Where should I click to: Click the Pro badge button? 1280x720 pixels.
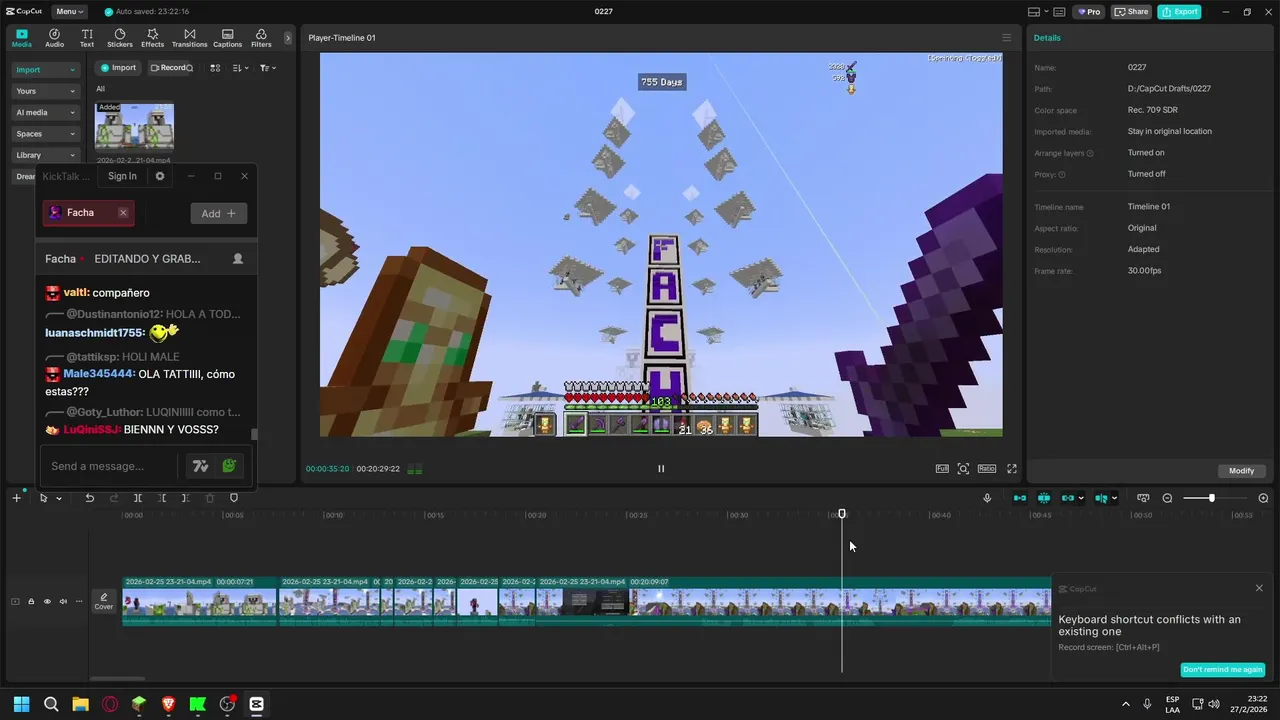point(1088,12)
